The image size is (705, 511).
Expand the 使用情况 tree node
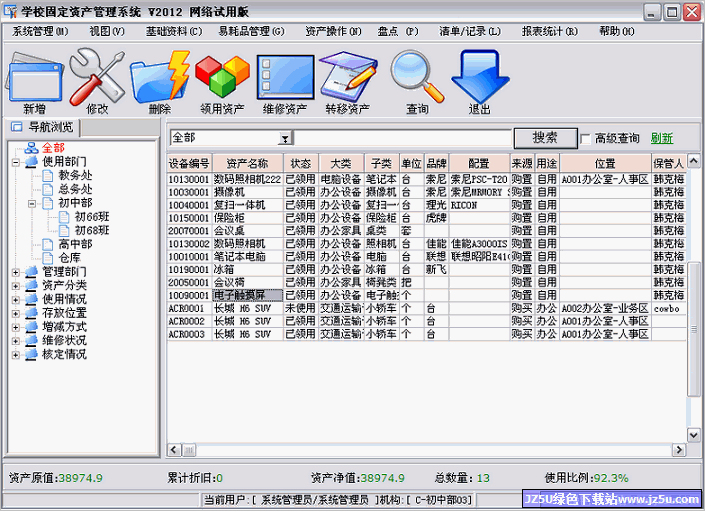pos(16,300)
